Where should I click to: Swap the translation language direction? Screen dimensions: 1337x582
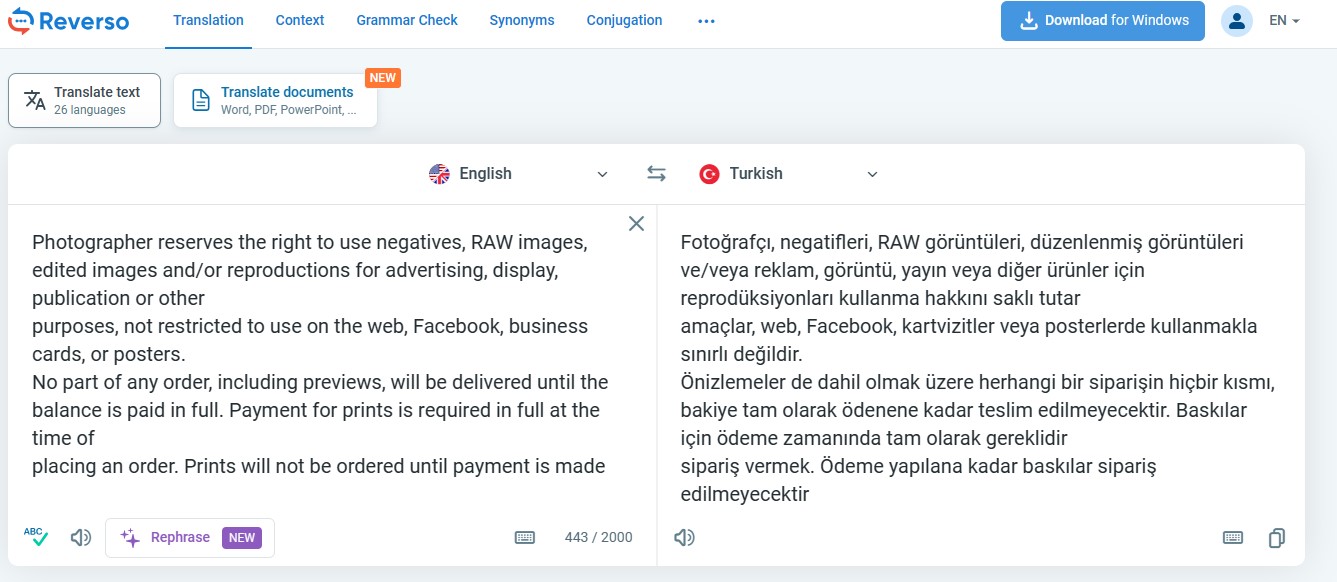656,172
